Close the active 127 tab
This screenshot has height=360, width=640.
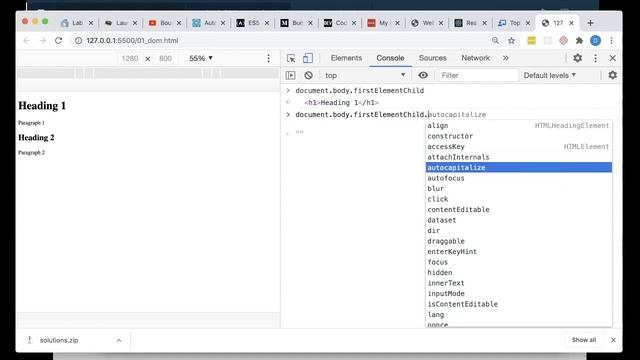click(571, 23)
